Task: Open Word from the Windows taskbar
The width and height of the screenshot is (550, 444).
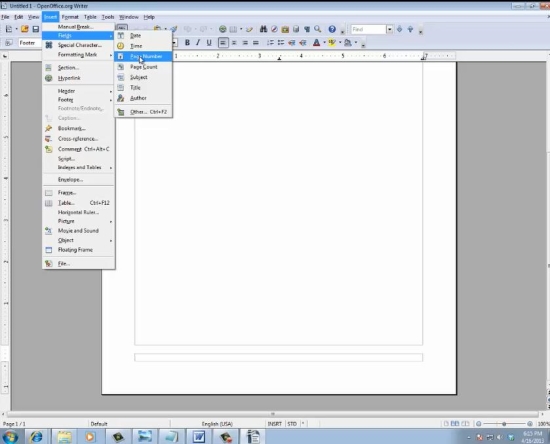Action: click(x=199, y=437)
